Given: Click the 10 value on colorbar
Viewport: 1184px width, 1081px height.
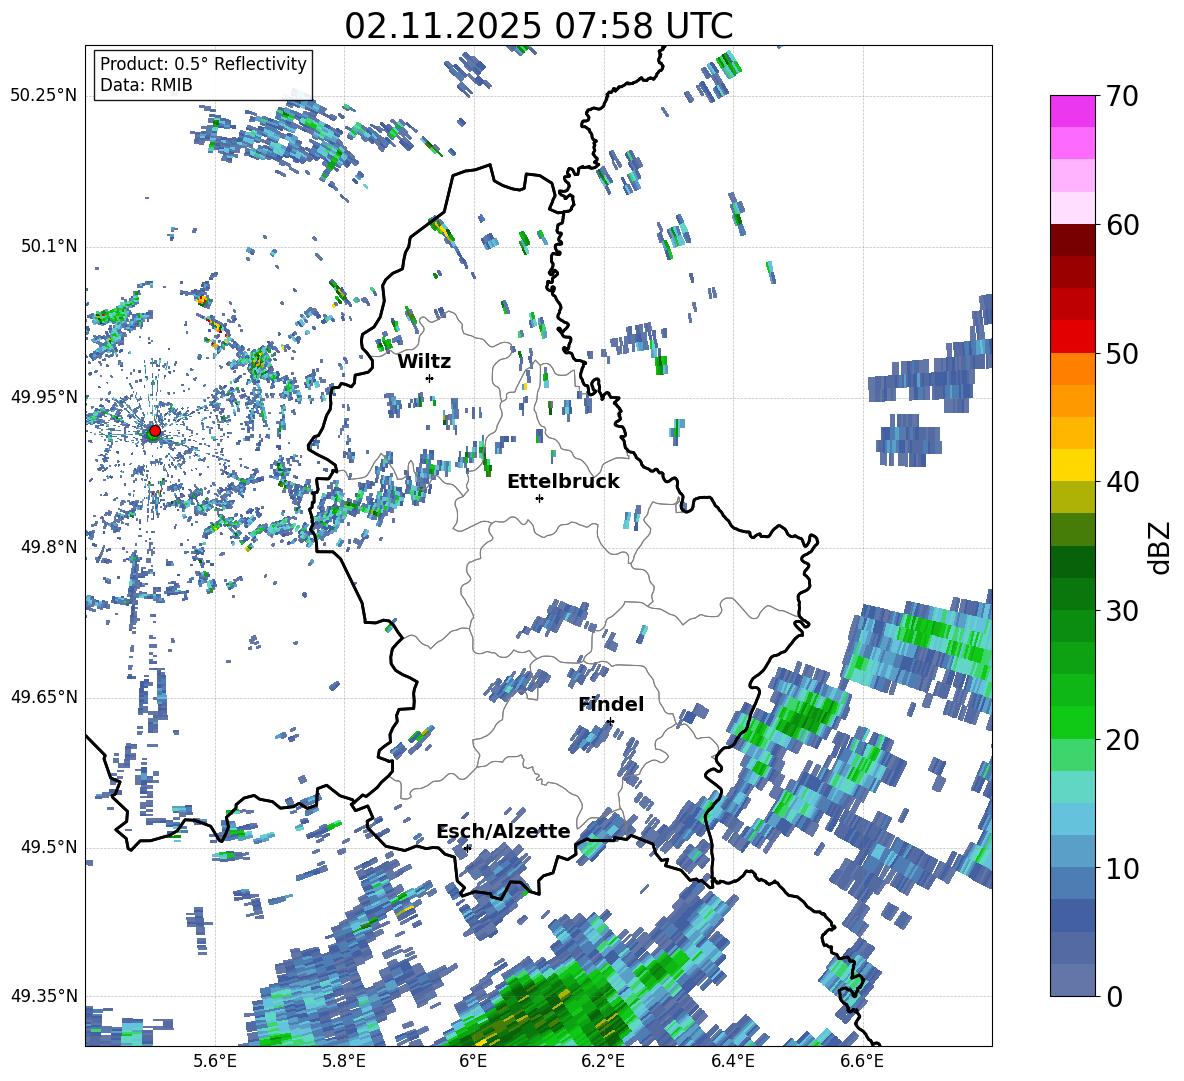Looking at the screenshot, I should tap(1122, 868).
